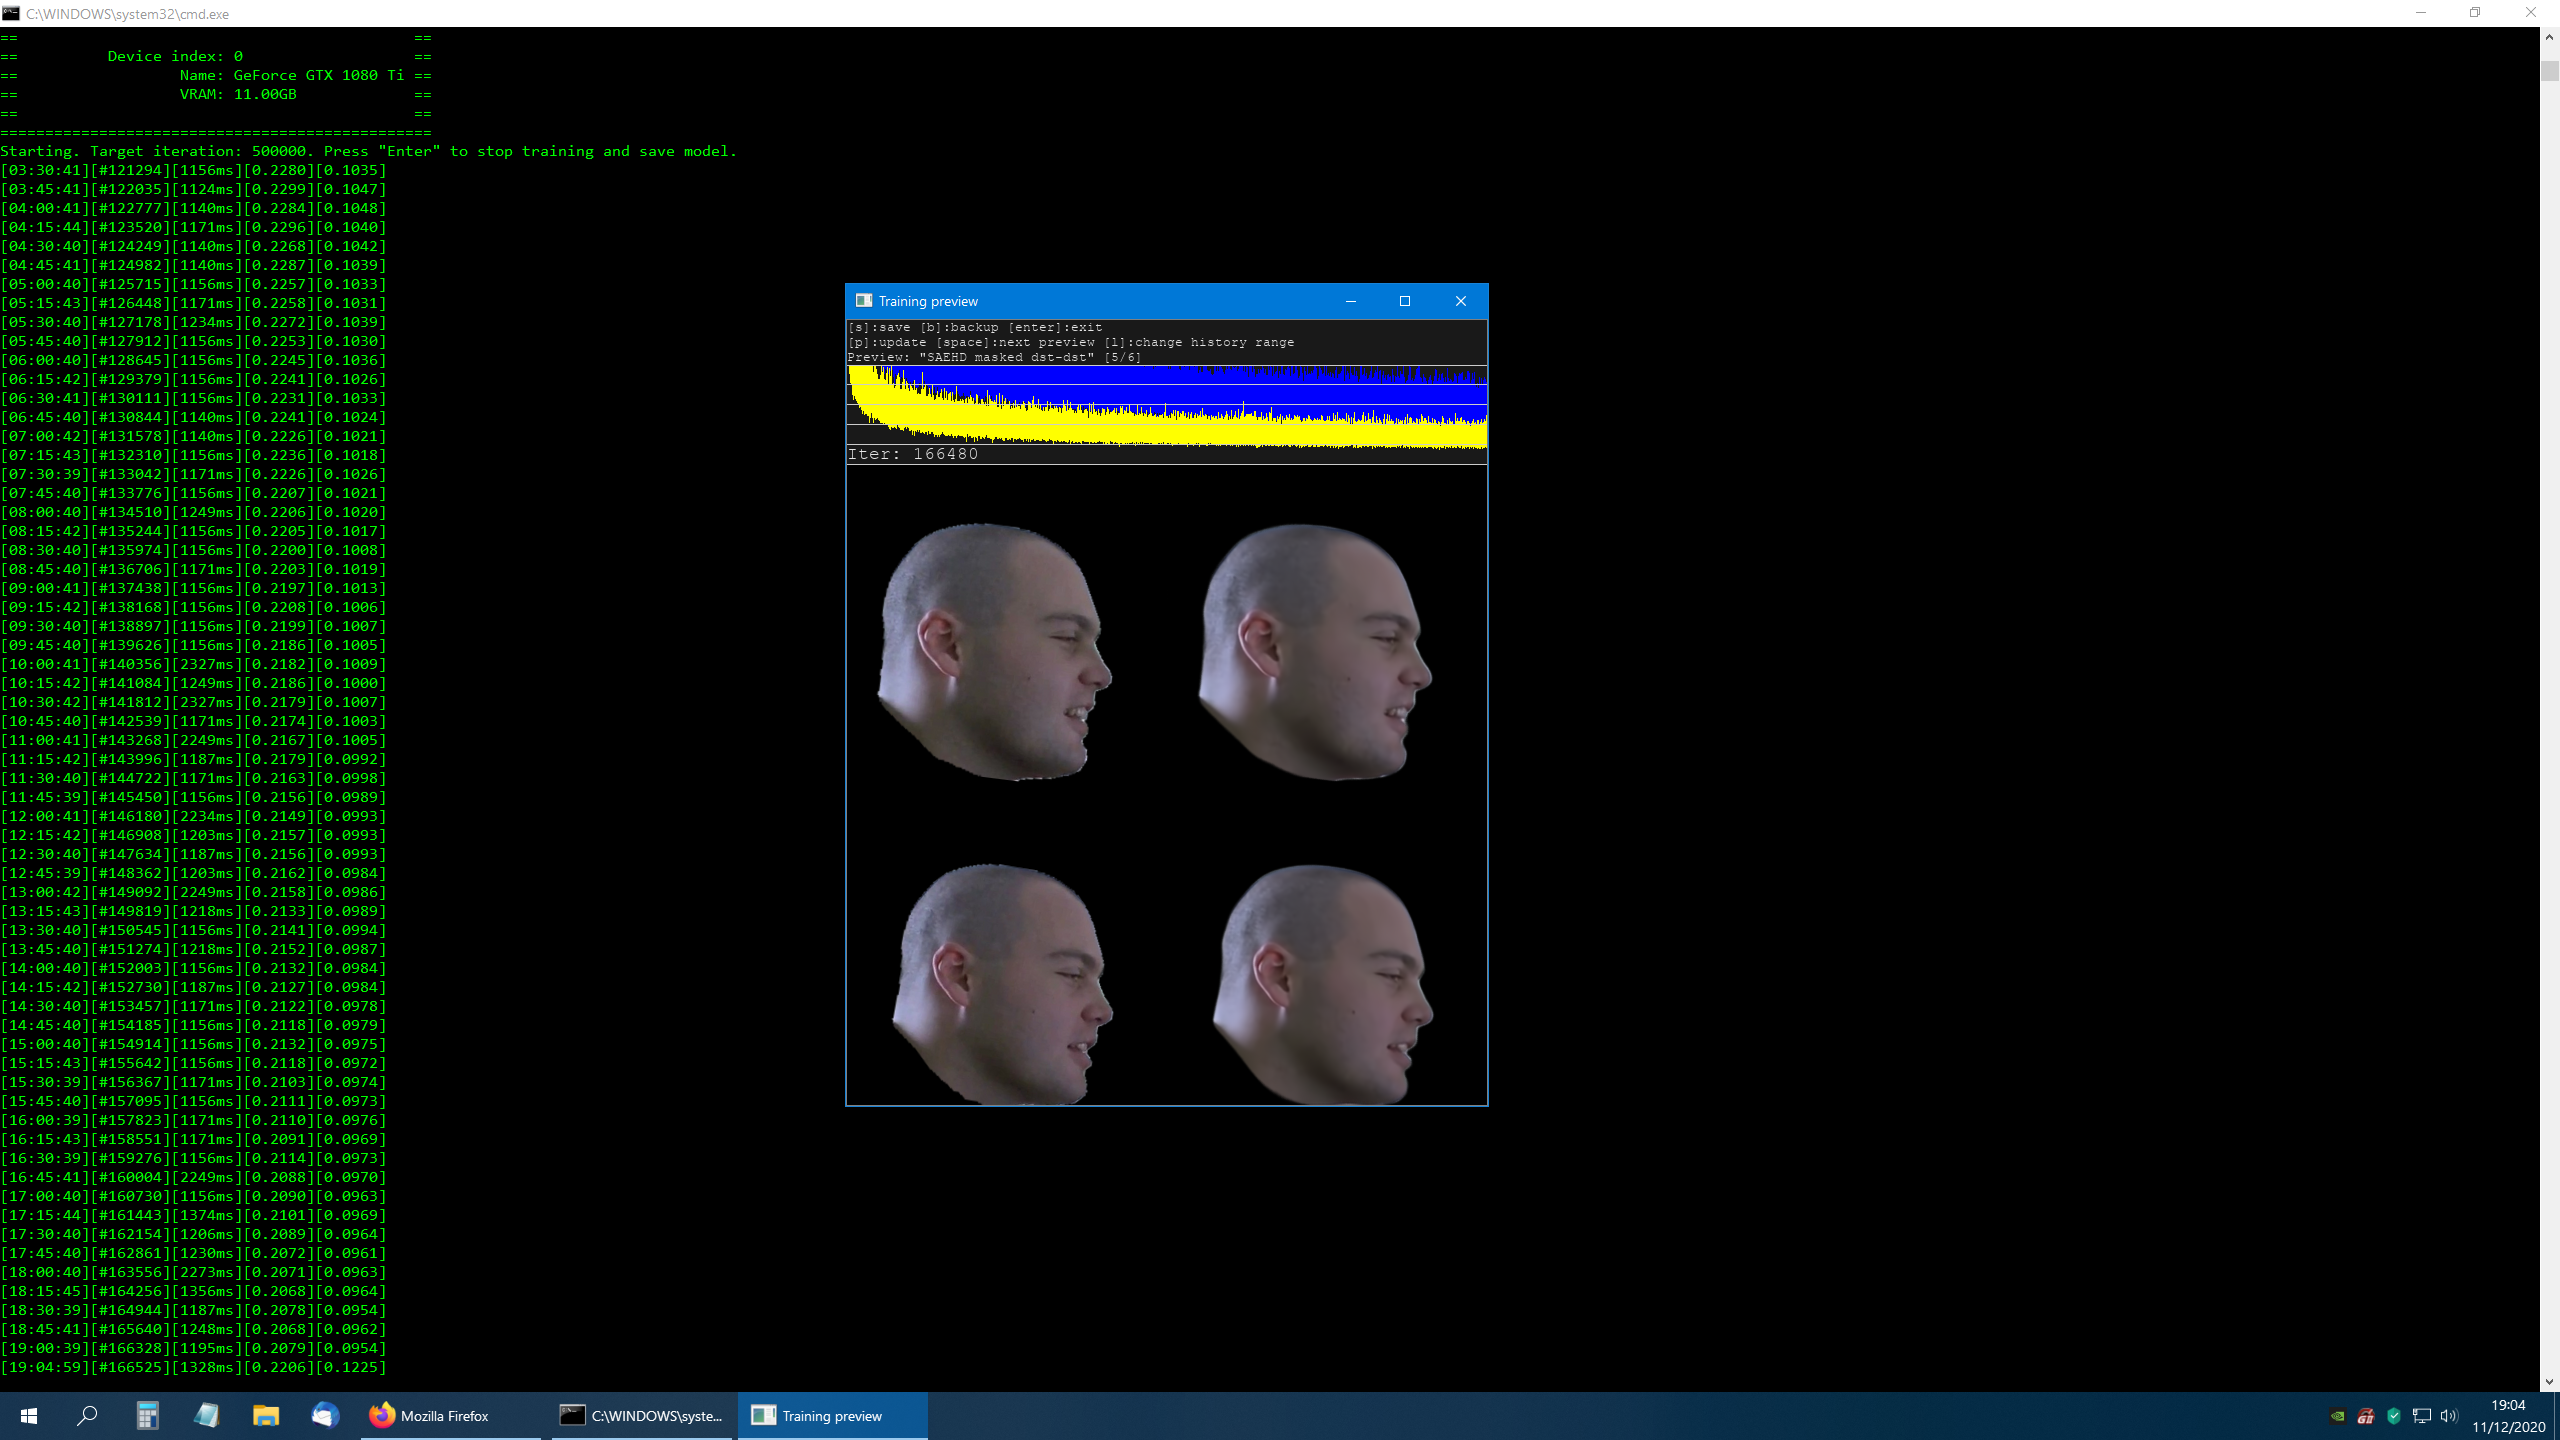Open the Start menu
This screenshot has width=2560, height=1440.
point(29,1415)
